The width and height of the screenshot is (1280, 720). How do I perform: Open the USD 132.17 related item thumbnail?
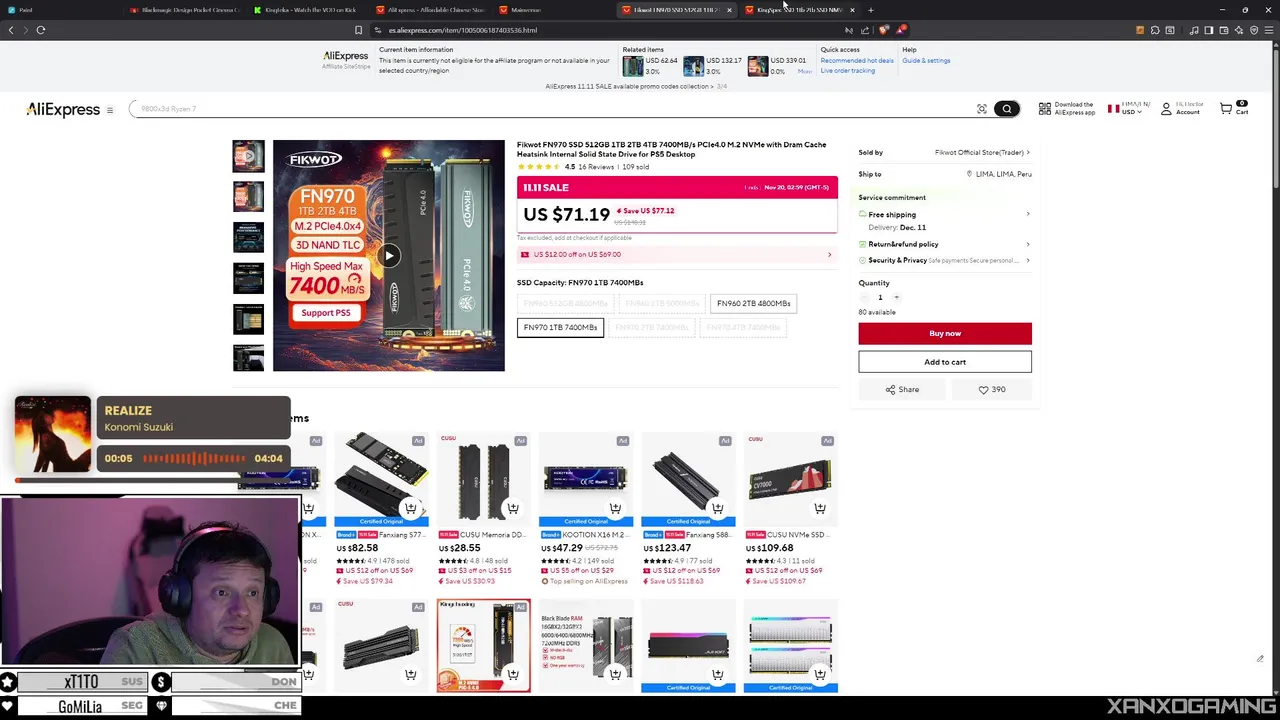click(x=693, y=66)
